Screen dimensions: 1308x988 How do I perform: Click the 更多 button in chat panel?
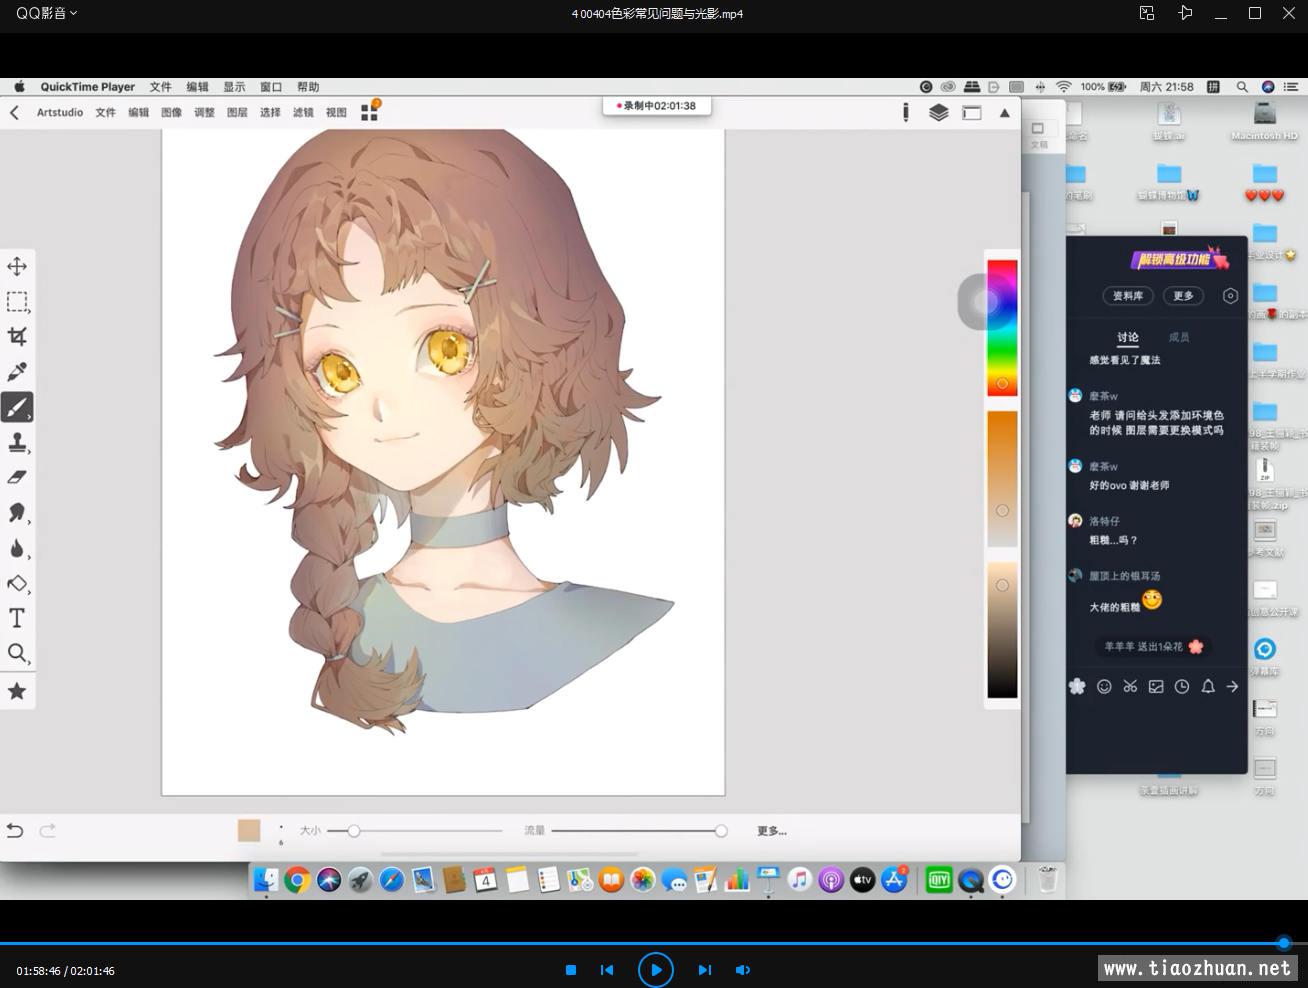click(x=1184, y=296)
